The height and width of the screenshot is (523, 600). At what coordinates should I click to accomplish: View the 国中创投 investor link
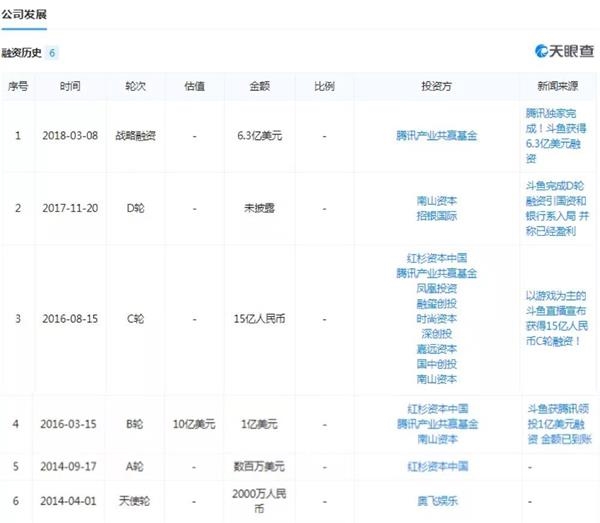tap(437, 363)
